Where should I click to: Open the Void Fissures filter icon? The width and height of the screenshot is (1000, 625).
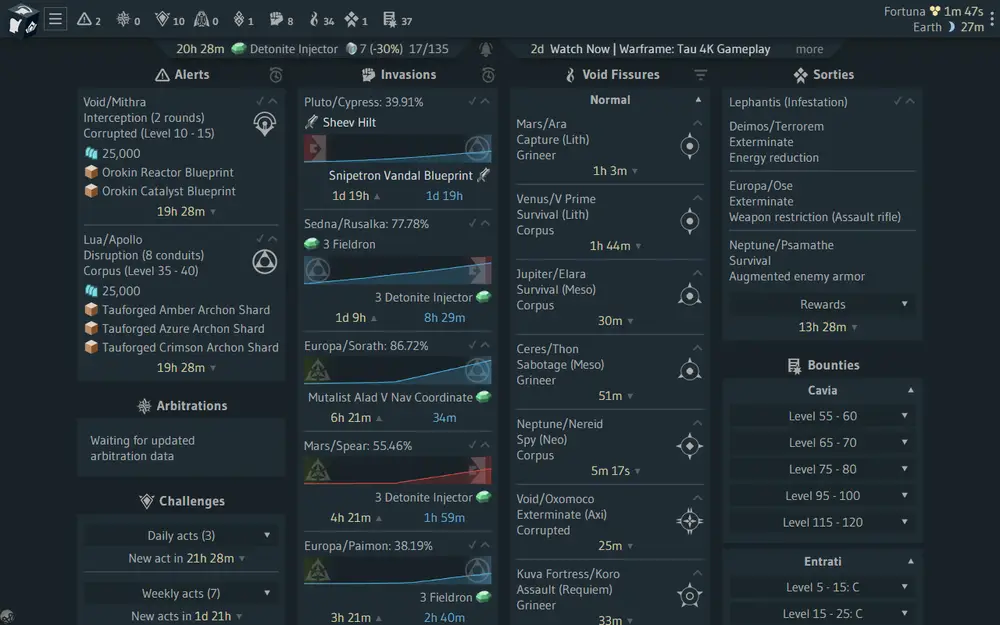pos(700,75)
